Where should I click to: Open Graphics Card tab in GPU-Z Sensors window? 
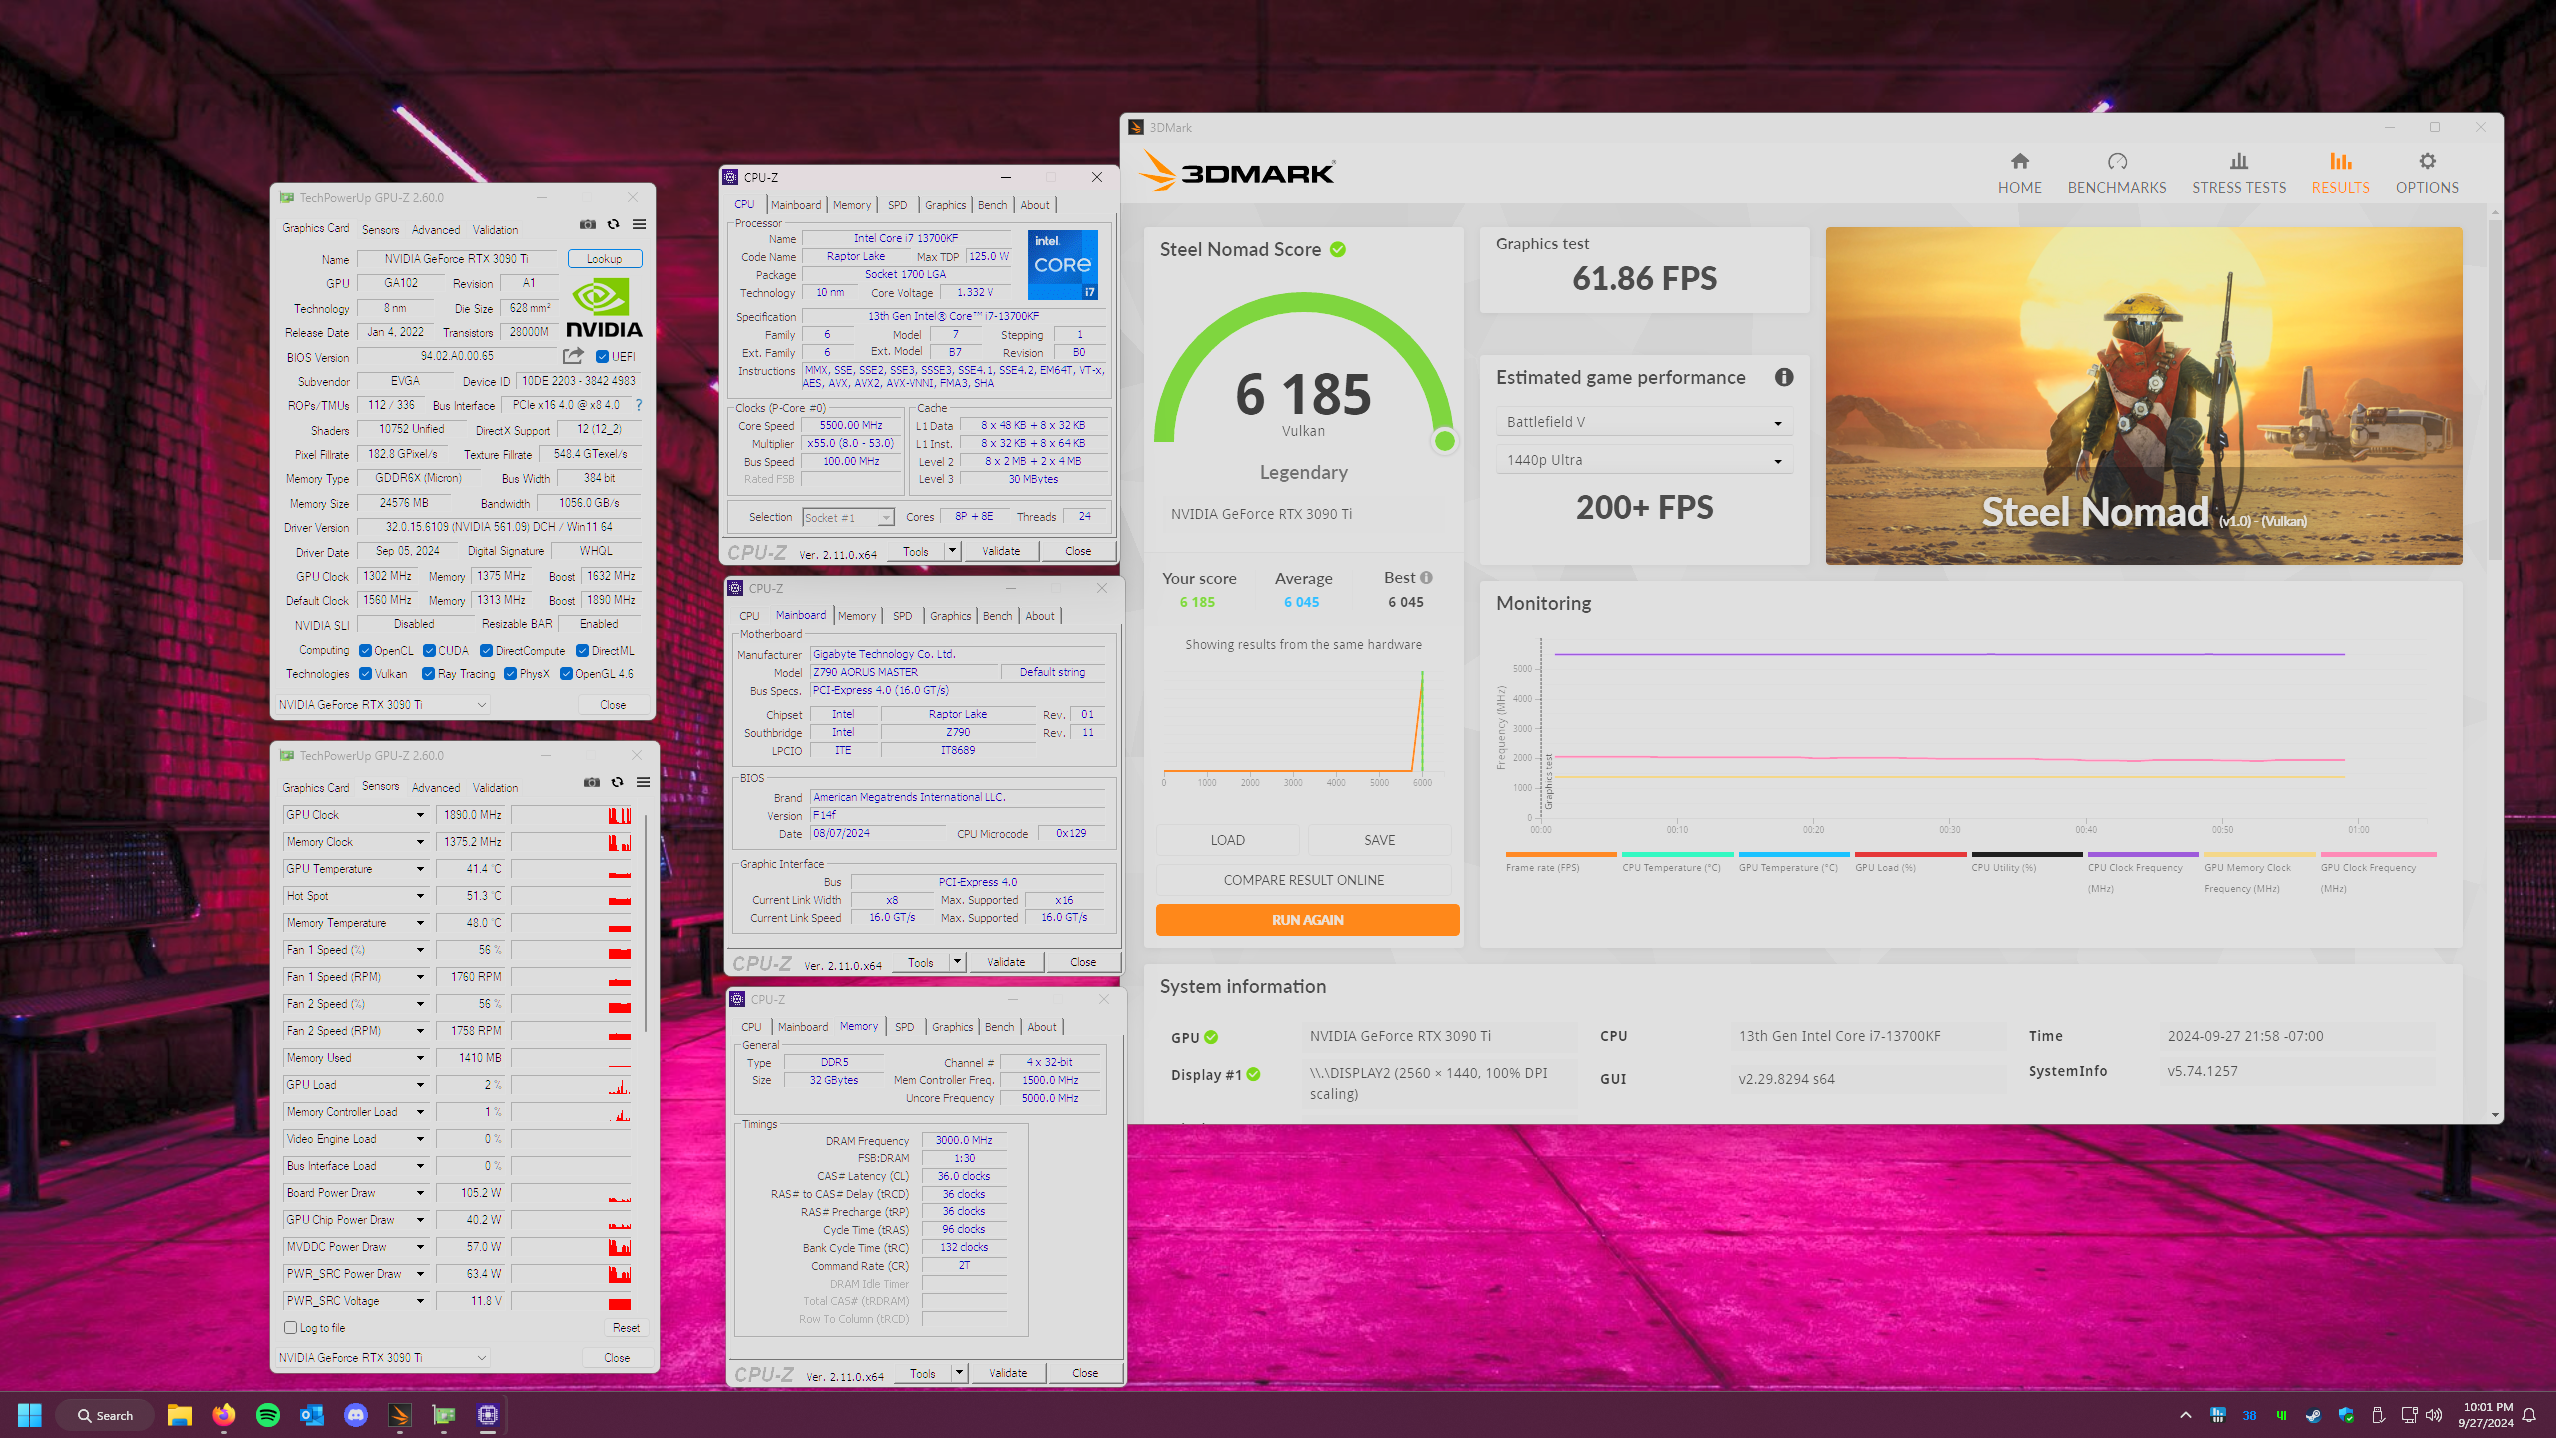click(x=315, y=788)
